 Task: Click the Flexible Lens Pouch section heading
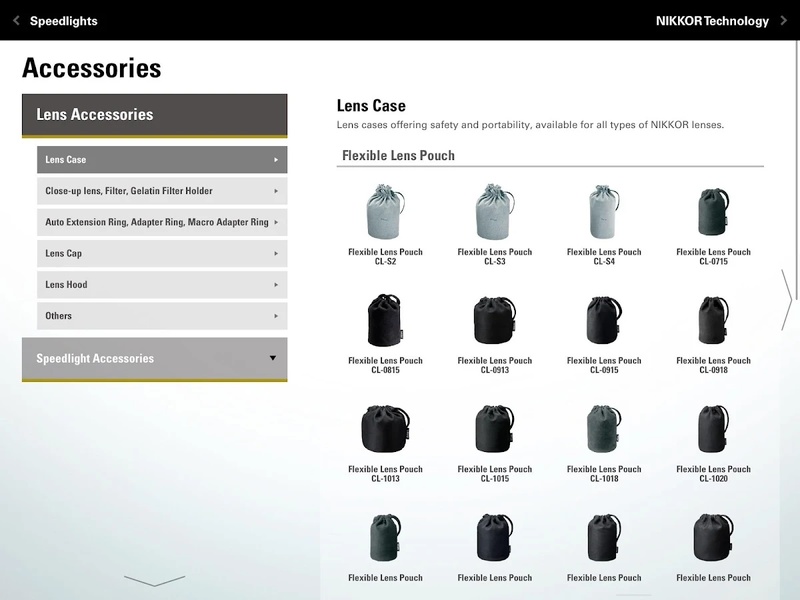point(398,156)
